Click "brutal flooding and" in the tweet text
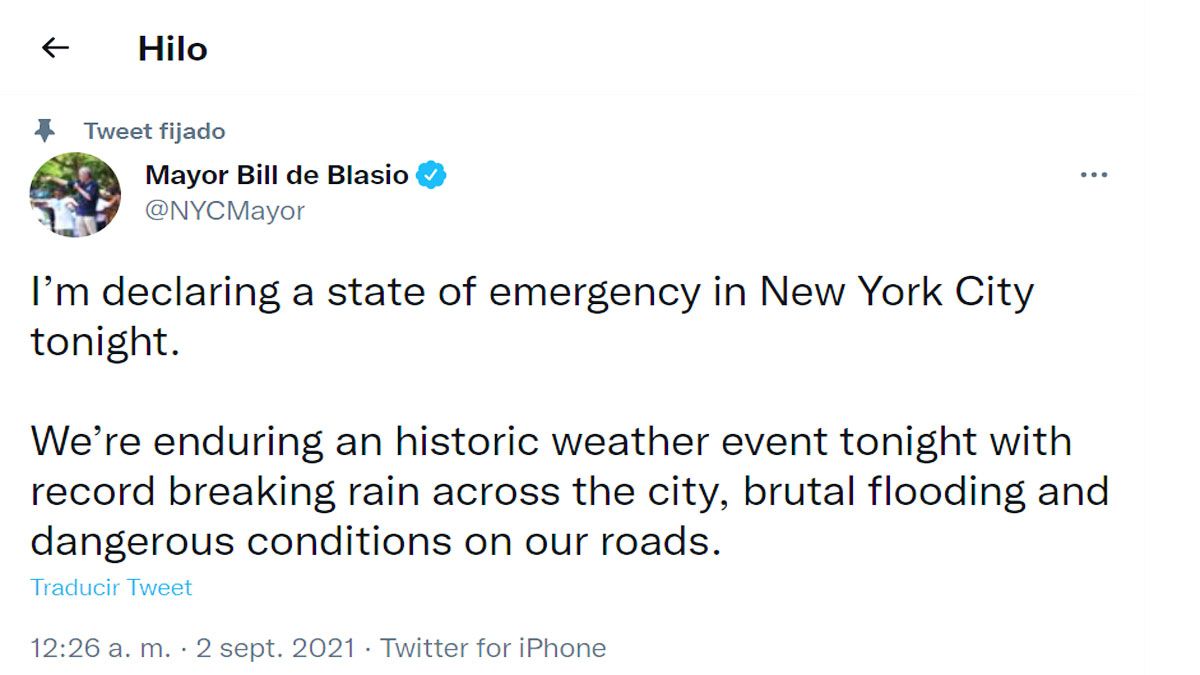Image resolution: width=1200 pixels, height=675 pixels. pos(926,492)
